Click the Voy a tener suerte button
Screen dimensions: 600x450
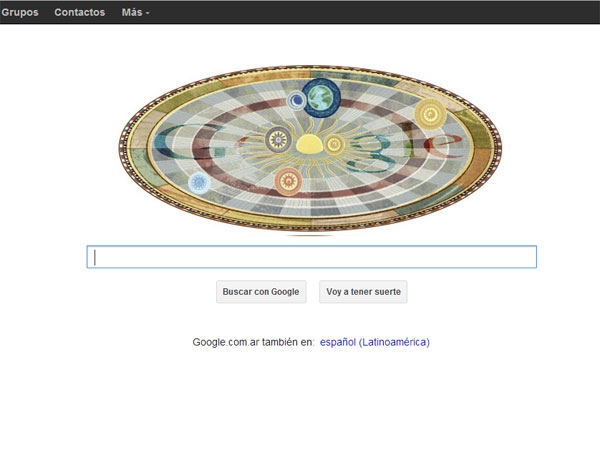tap(363, 292)
